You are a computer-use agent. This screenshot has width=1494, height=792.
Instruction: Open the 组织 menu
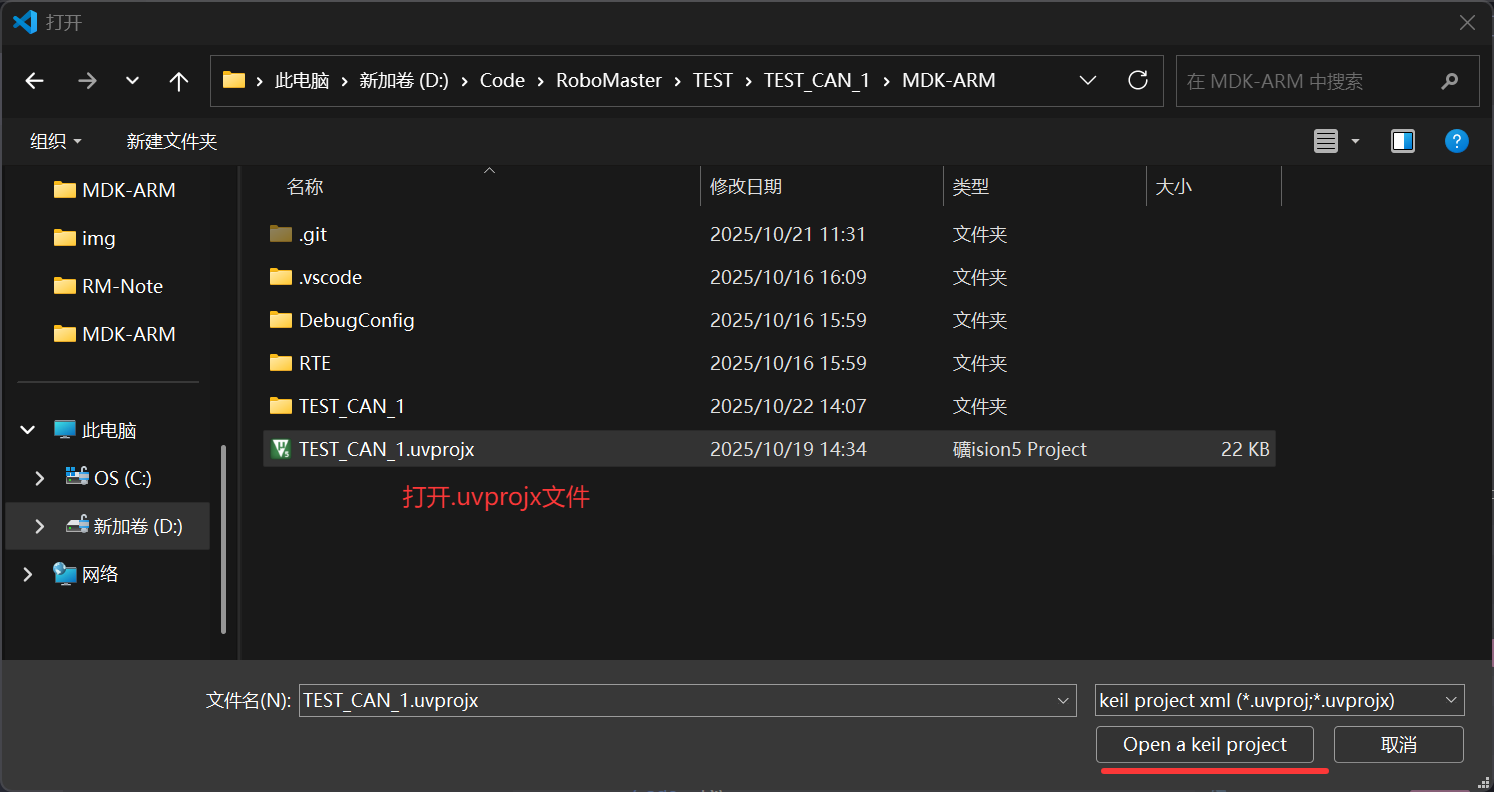(x=56, y=141)
